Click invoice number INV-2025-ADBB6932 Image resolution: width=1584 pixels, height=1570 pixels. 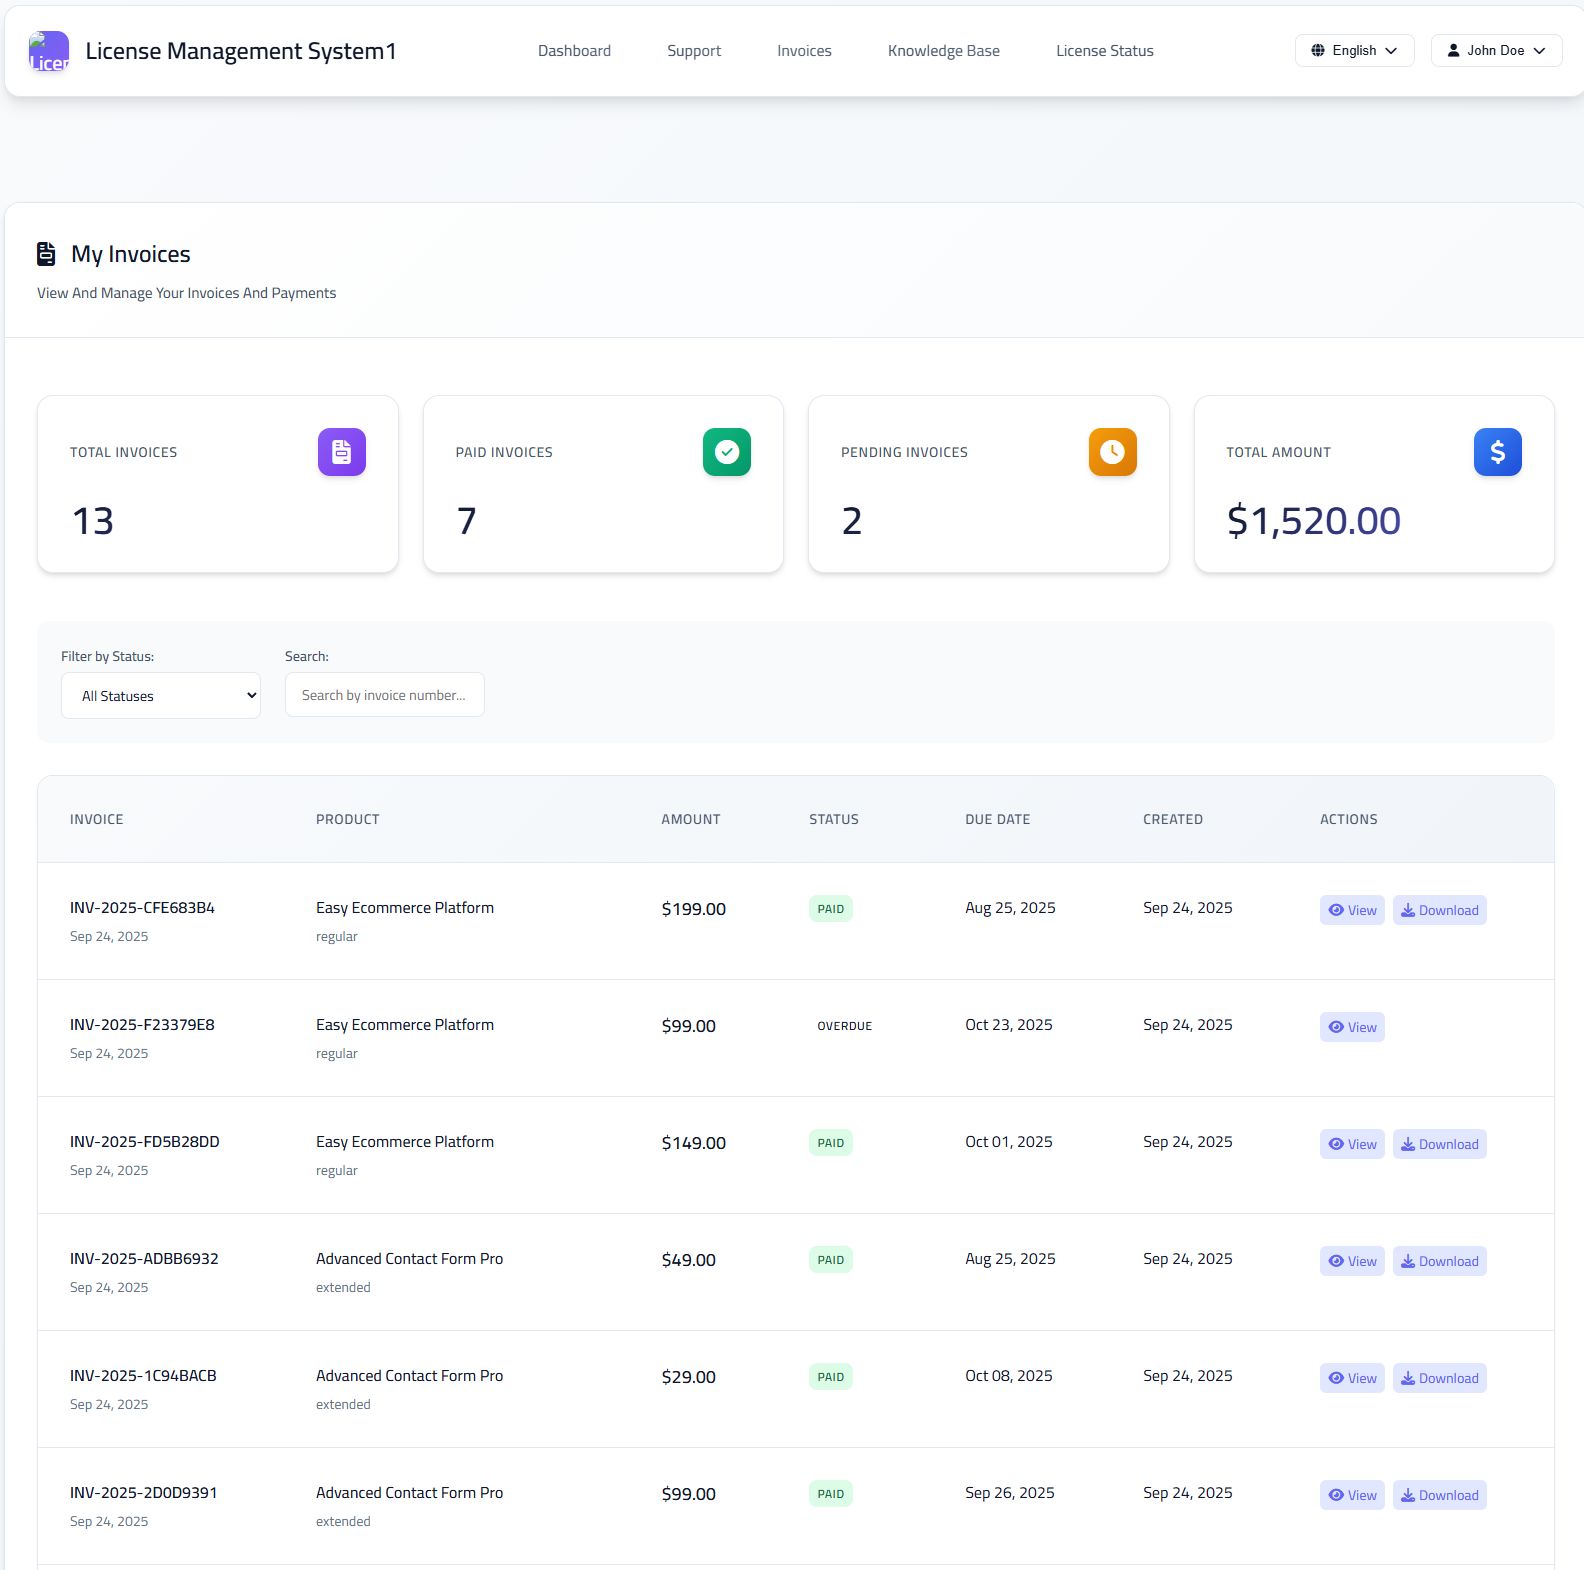(x=144, y=1259)
